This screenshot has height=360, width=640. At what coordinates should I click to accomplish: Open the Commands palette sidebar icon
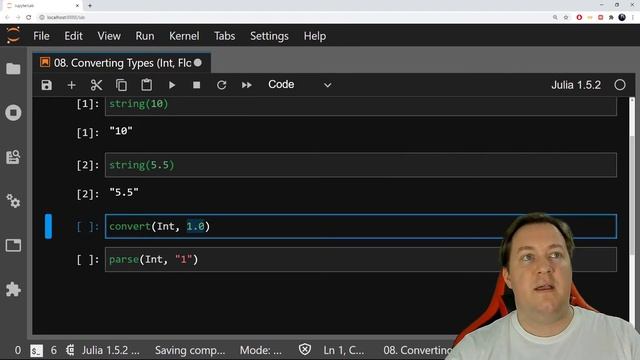(x=13, y=157)
